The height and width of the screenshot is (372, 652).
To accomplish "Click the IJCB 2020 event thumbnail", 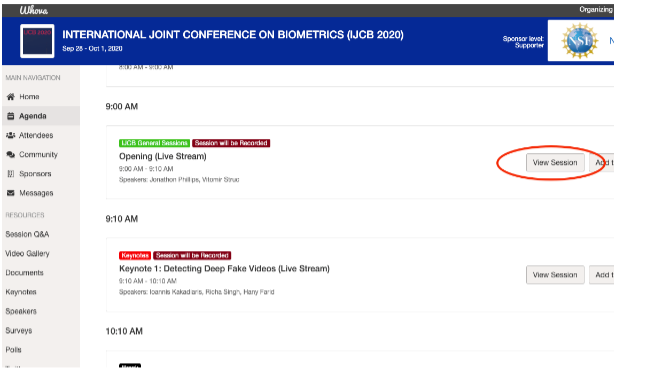I will (37, 41).
